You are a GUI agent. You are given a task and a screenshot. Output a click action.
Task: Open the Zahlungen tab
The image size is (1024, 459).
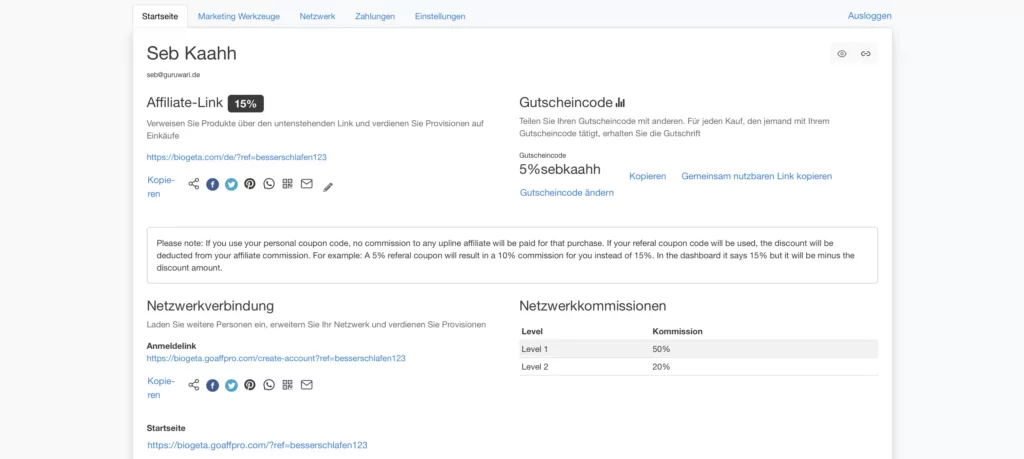[374, 16]
